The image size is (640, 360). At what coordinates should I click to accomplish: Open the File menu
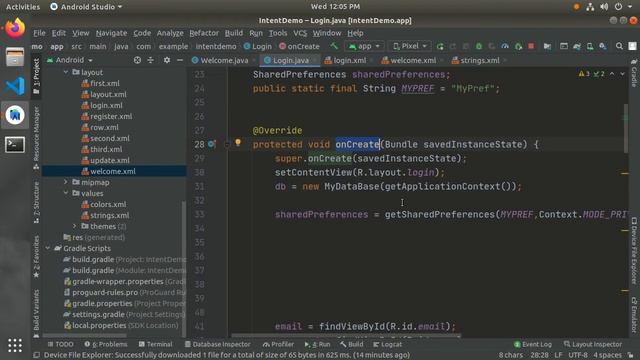click(x=39, y=33)
